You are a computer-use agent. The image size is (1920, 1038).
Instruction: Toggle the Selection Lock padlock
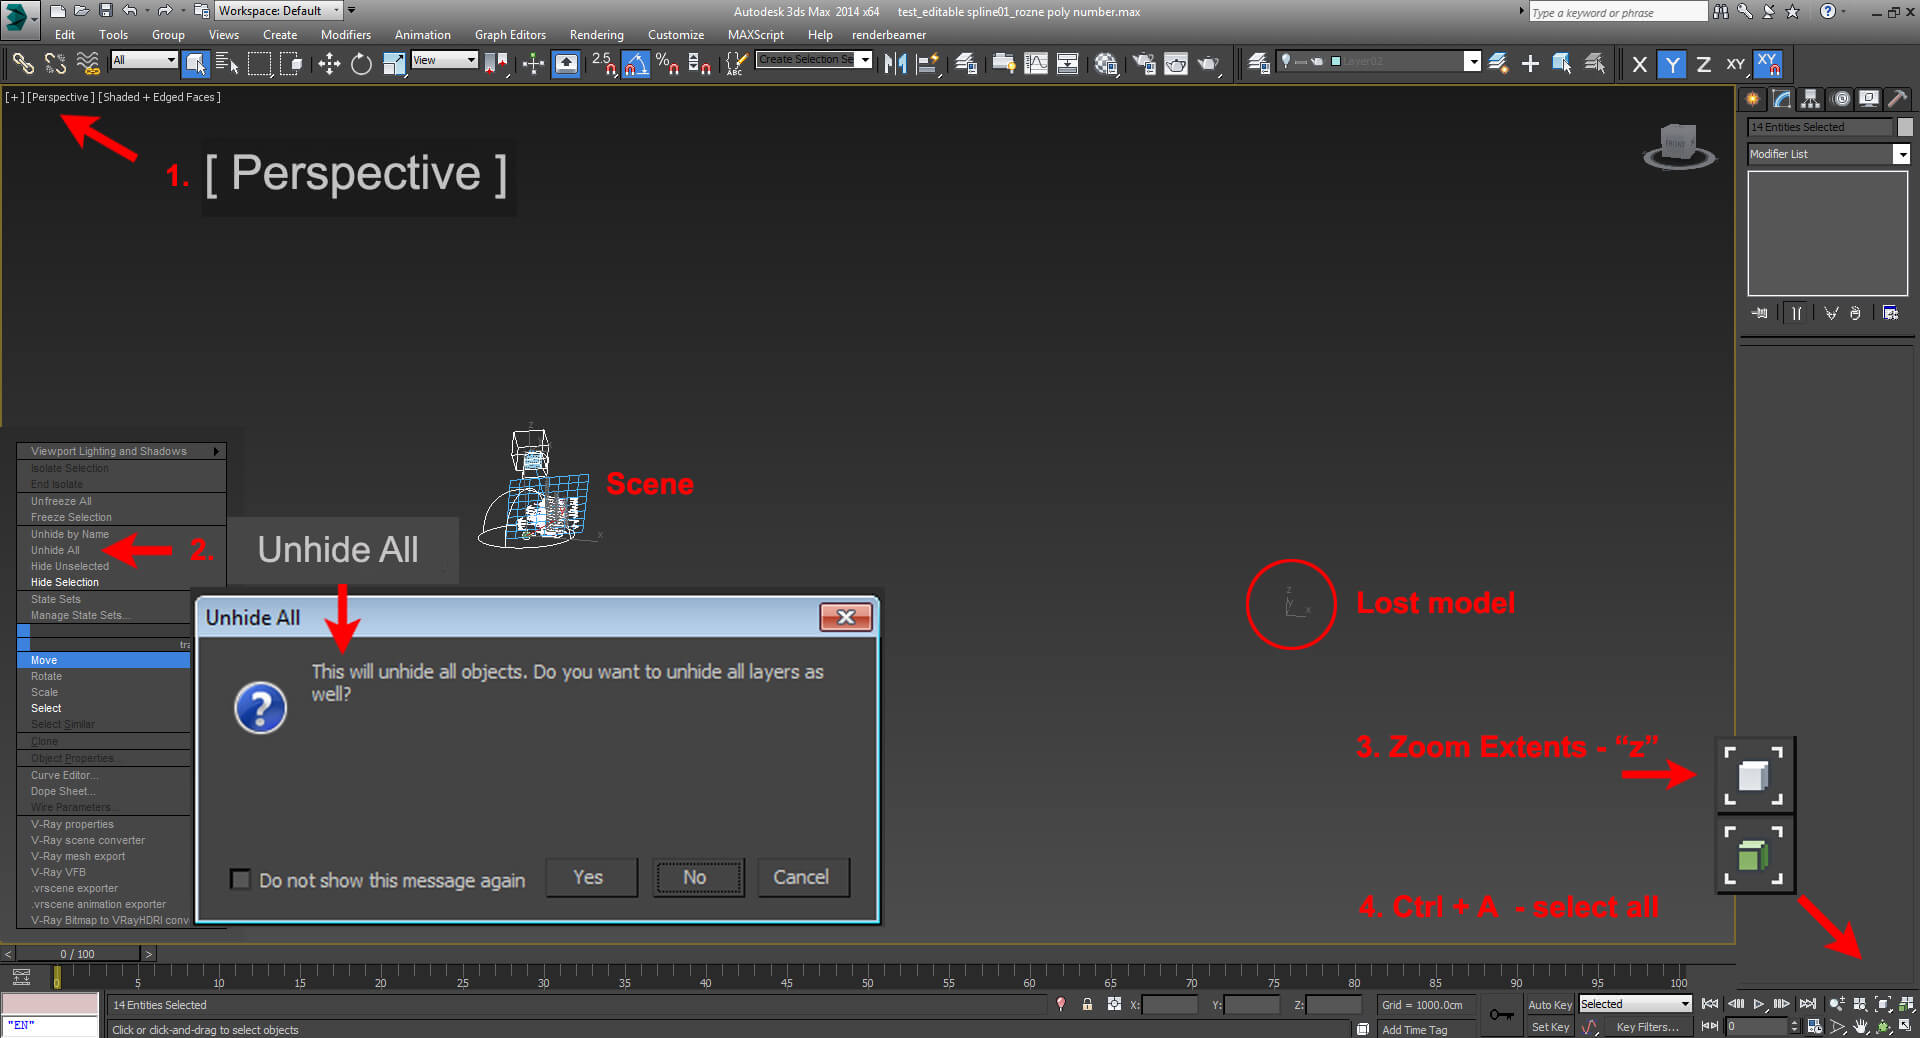pos(1087,1004)
